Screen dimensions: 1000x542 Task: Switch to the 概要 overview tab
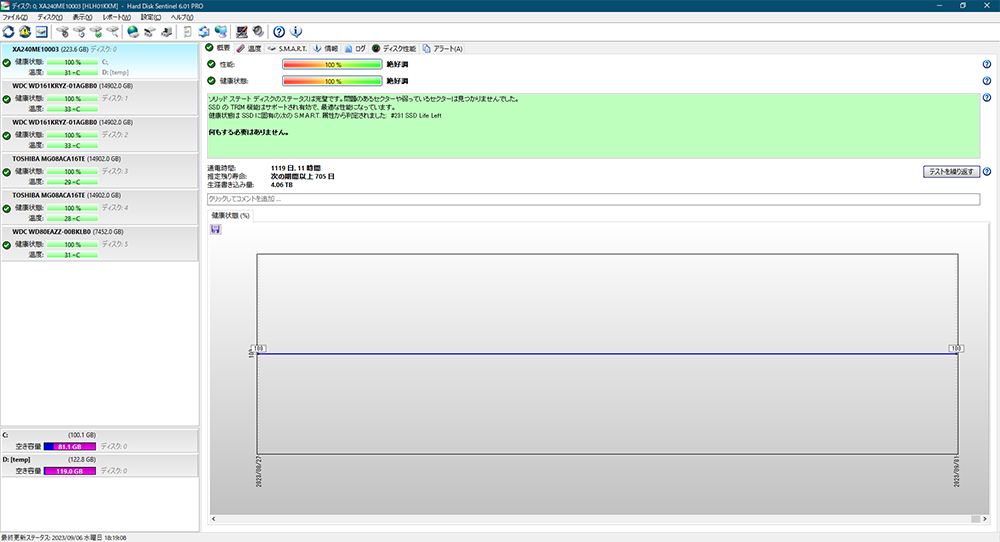tap(217, 48)
